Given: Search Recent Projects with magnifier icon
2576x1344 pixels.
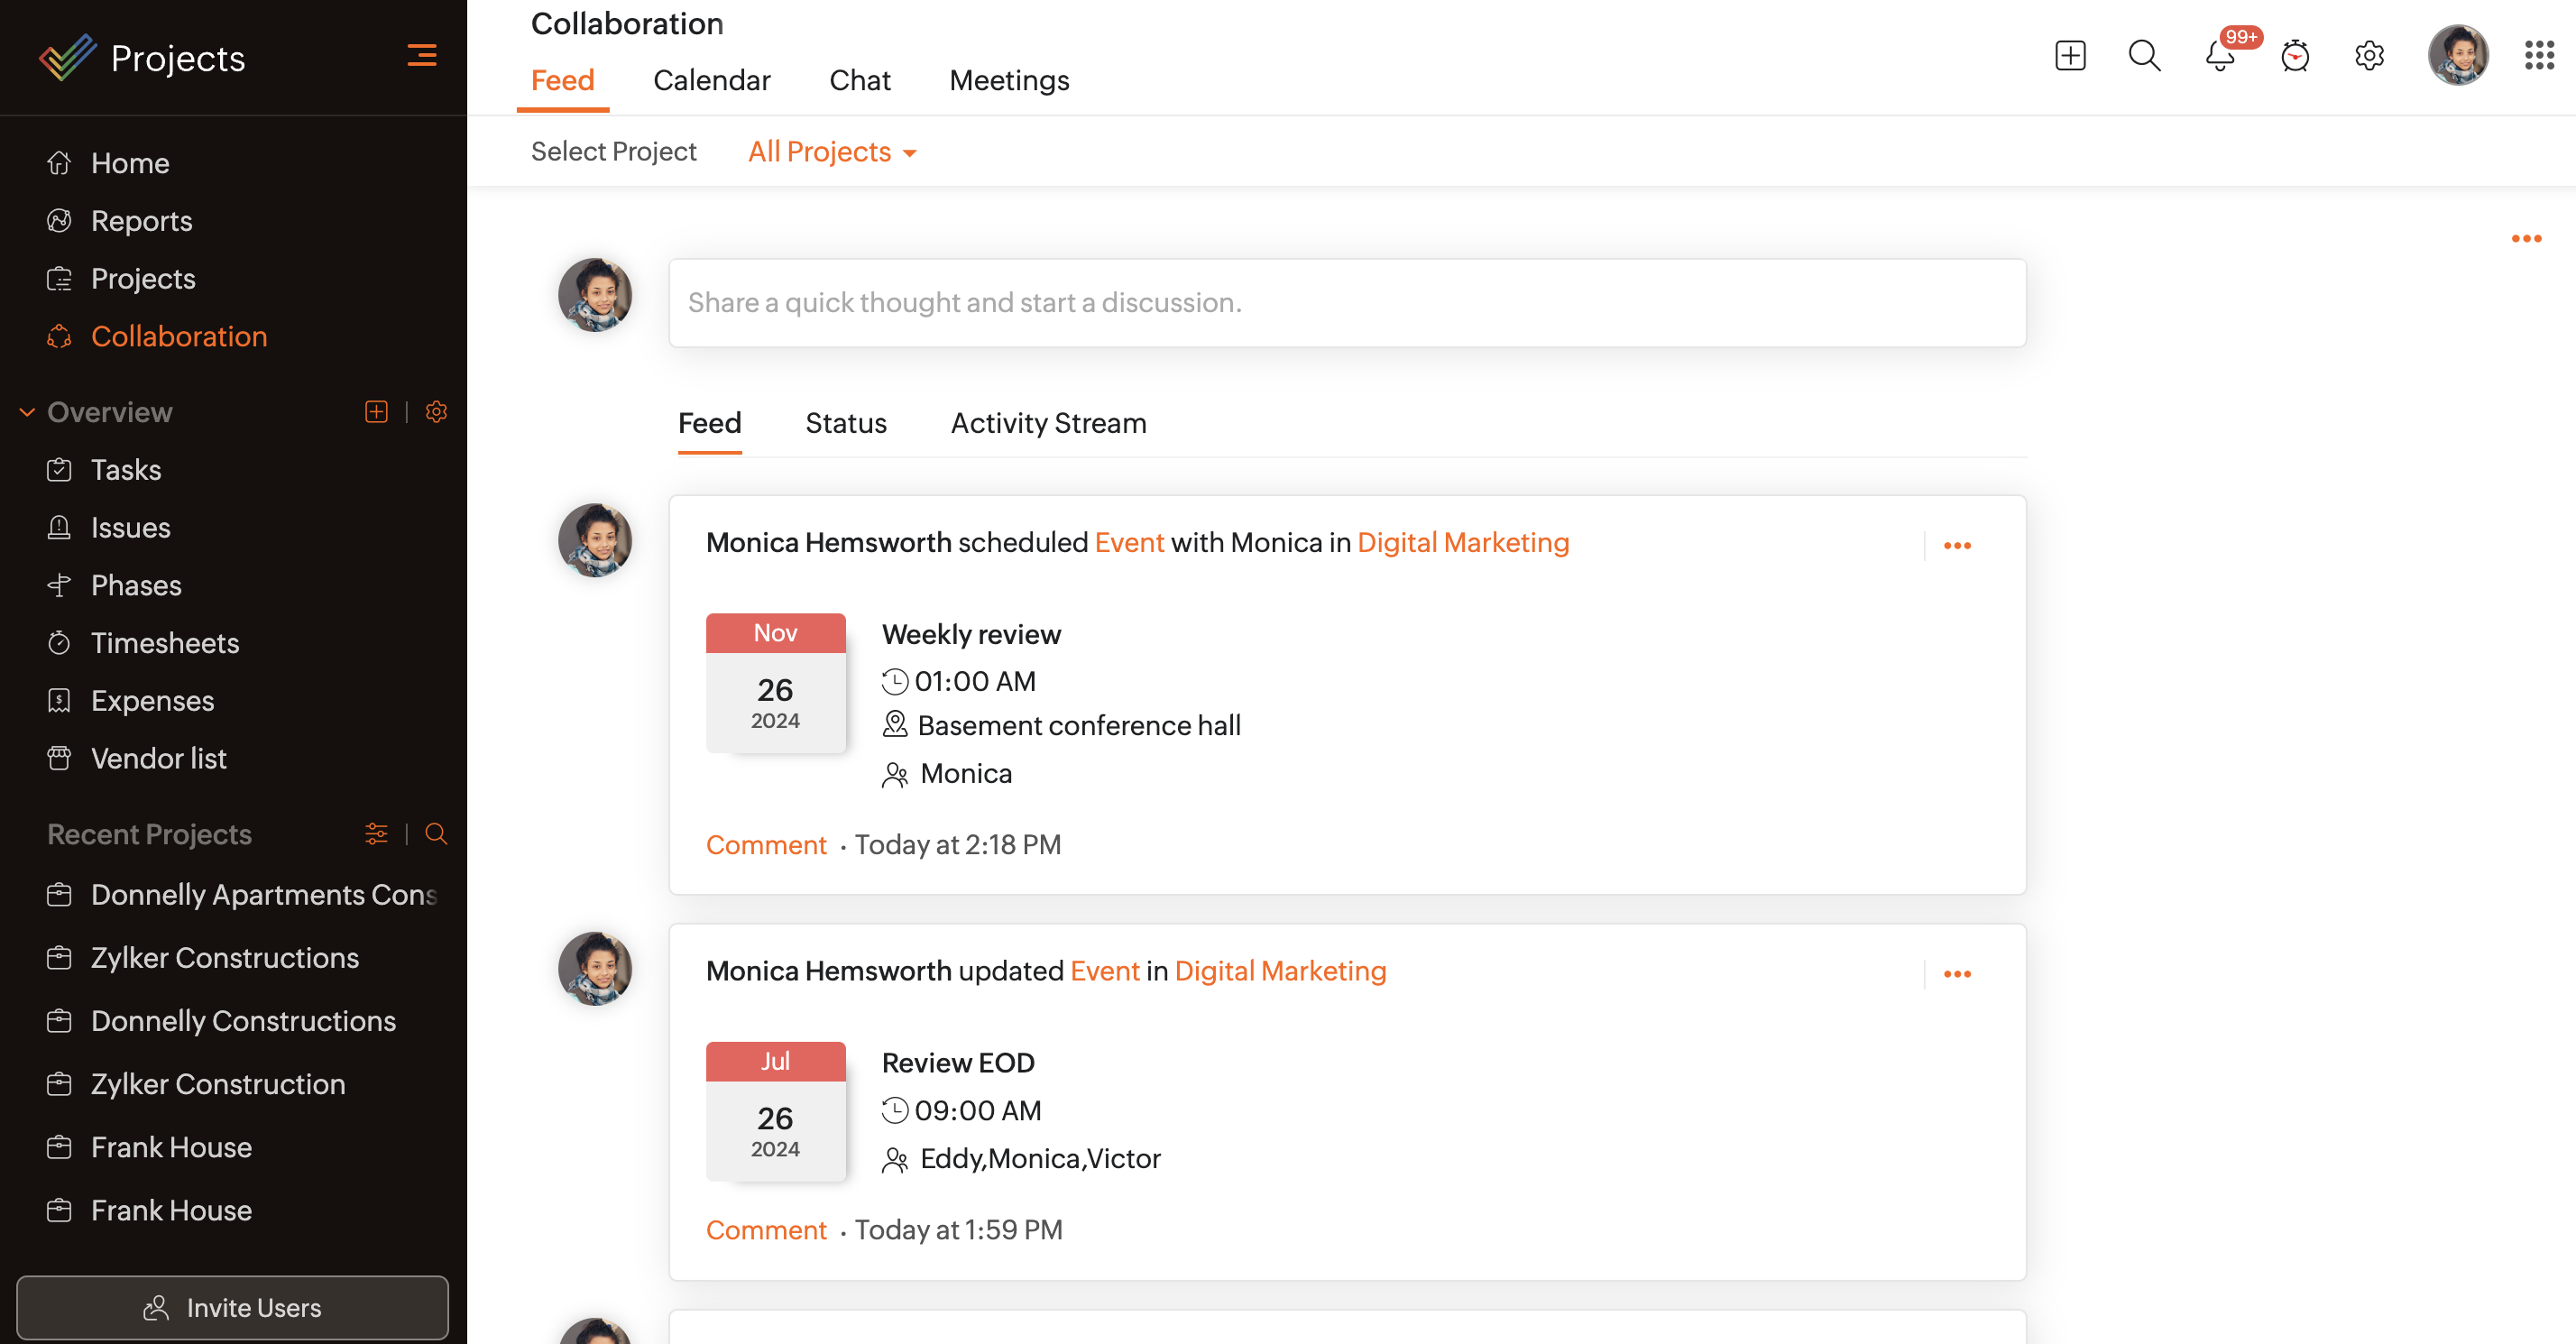Looking at the screenshot, I should coord(436,834).
